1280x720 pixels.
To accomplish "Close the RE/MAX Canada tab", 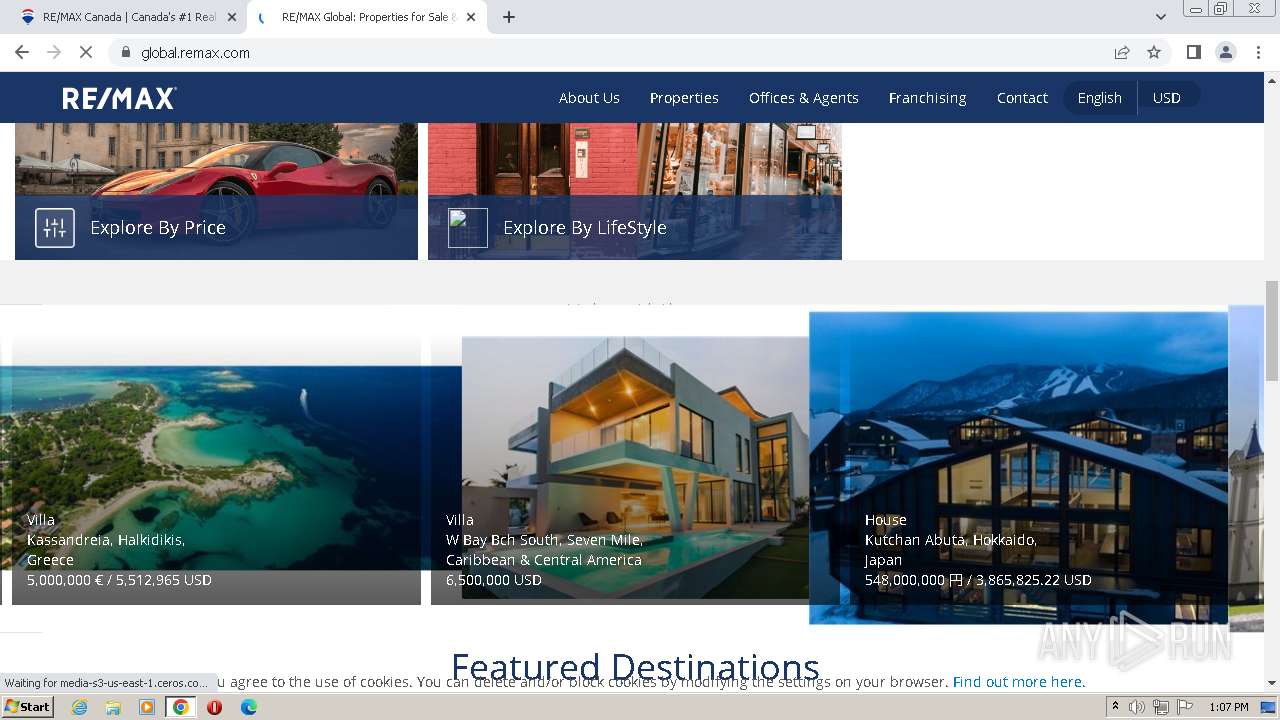I will [x=231, y=17].
